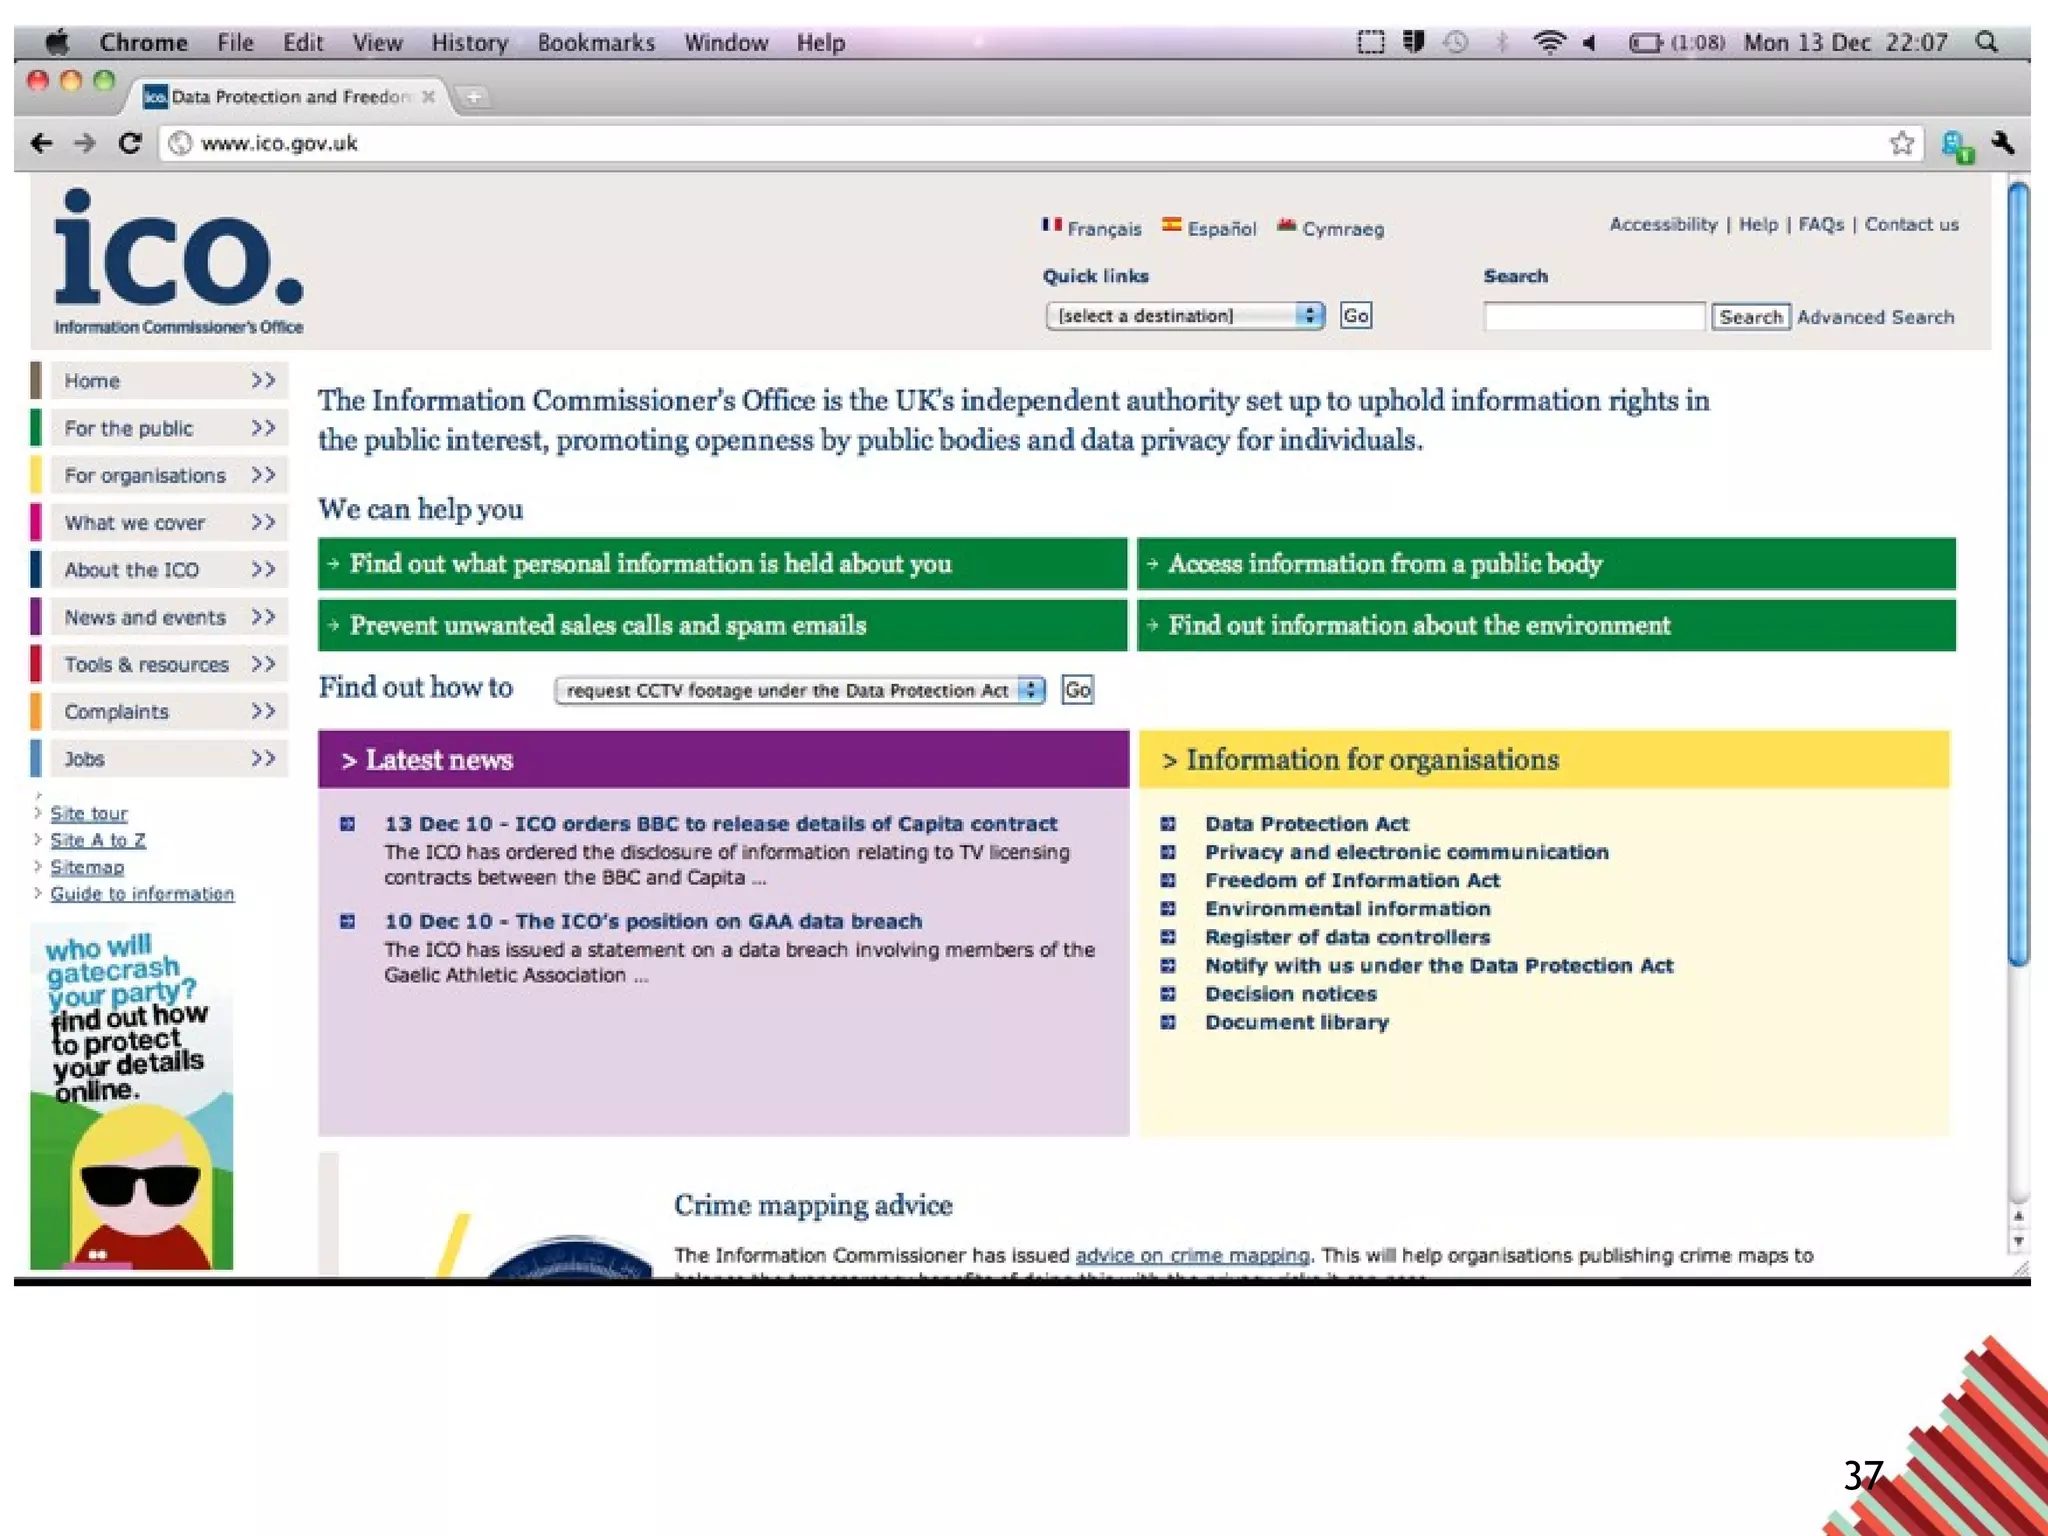Image resolution: width=2048 pixels, height=1536 pixels.
Task: Bookmark page with star icon
Action: click(1901, 143)
